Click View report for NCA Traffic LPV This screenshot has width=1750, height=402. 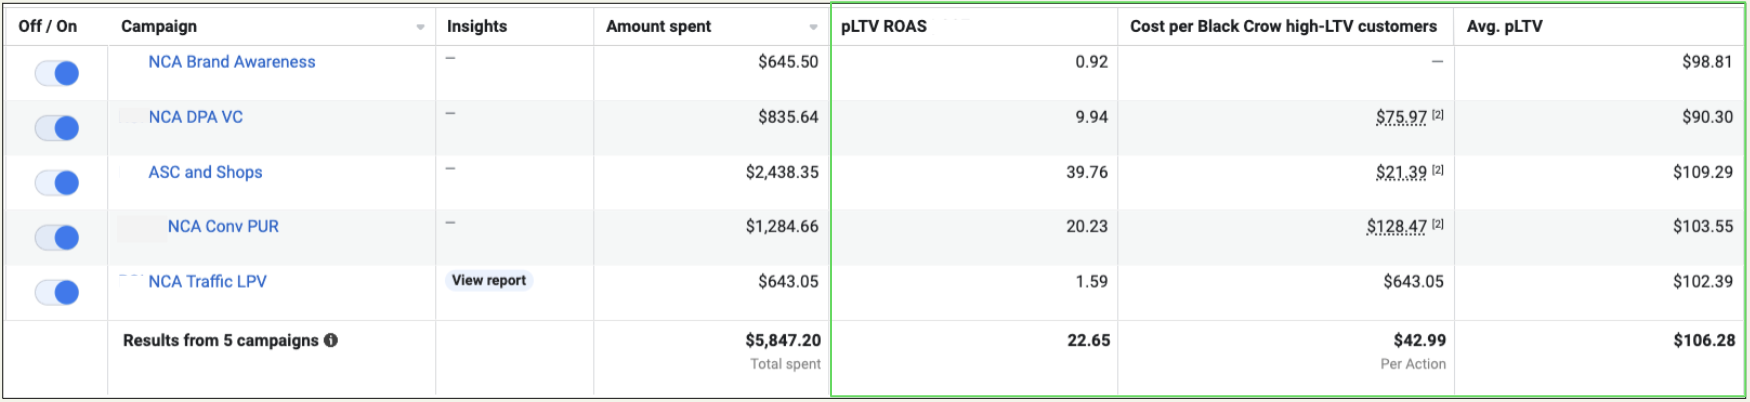489,281
